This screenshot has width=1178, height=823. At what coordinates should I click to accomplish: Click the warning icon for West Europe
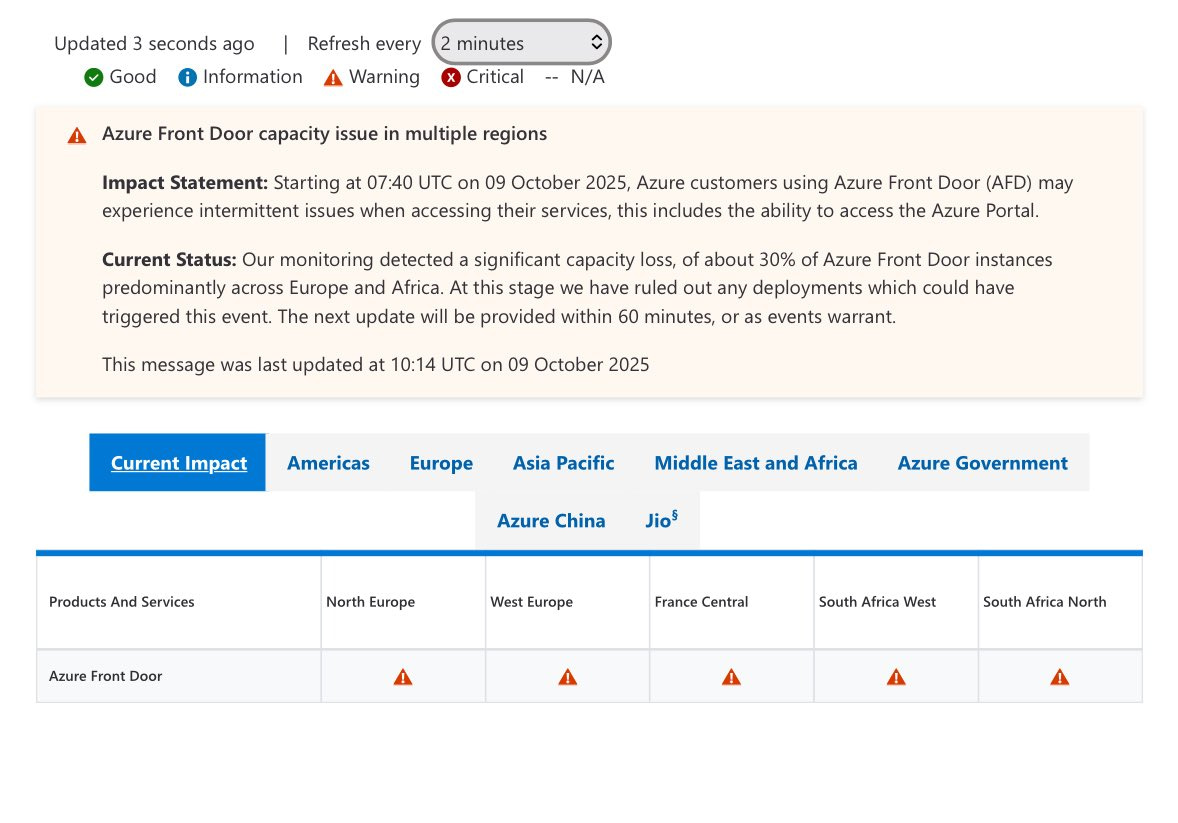coord(567,676)
